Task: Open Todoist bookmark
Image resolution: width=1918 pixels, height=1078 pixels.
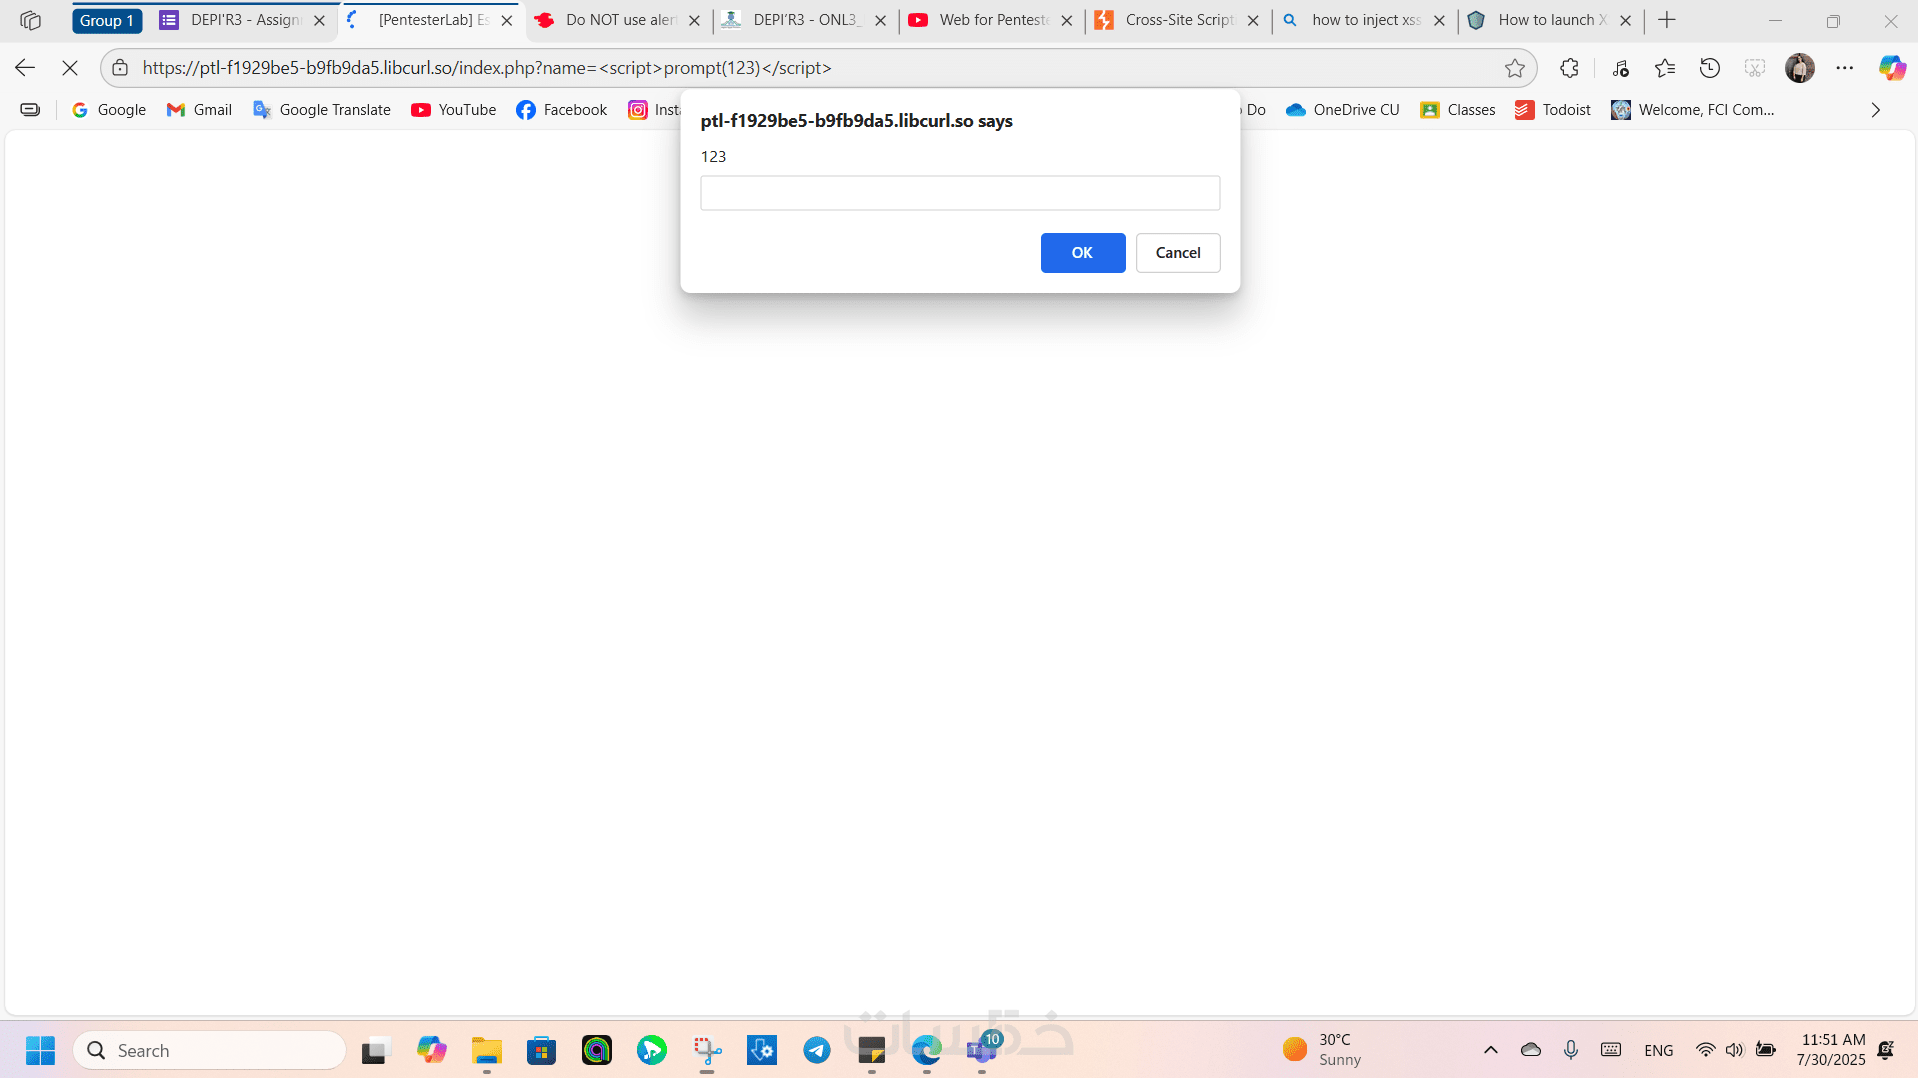Action: 1553,110
